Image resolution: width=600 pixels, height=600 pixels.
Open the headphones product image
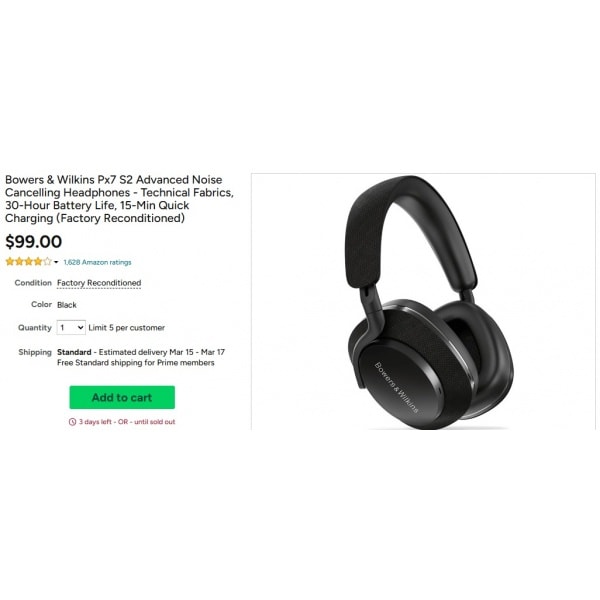[x=423, y=302]
